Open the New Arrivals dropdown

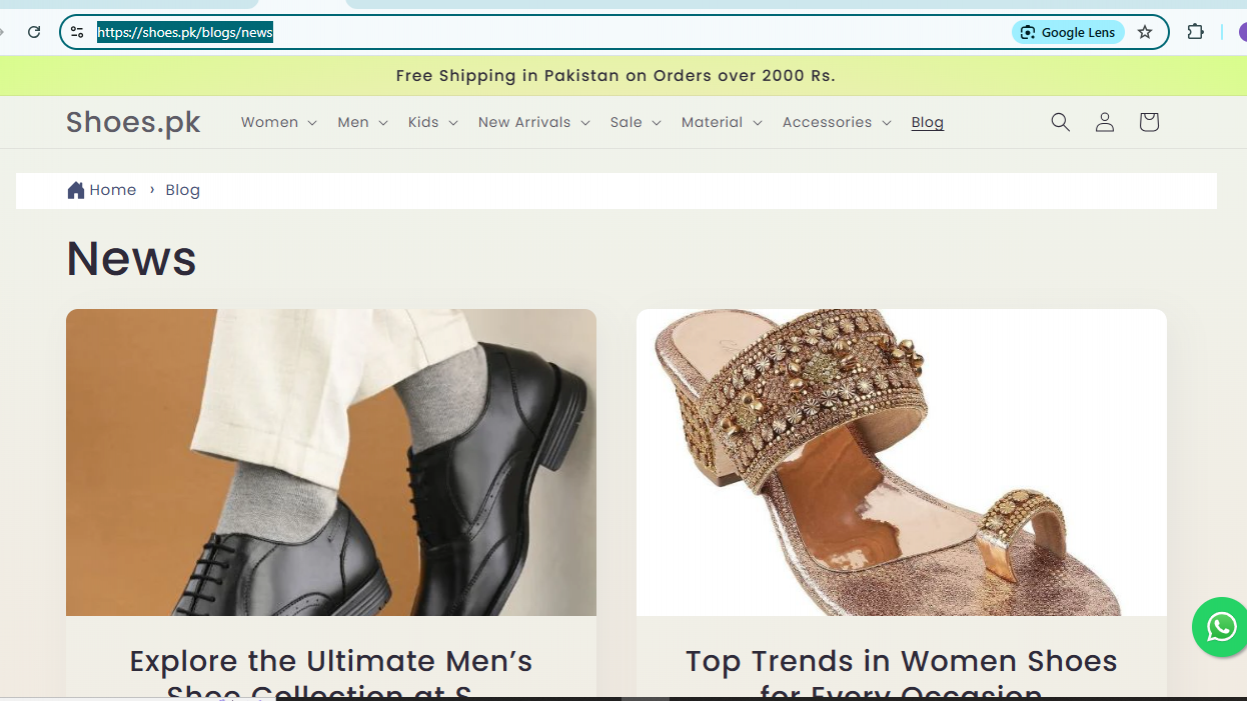click(533, 122)
